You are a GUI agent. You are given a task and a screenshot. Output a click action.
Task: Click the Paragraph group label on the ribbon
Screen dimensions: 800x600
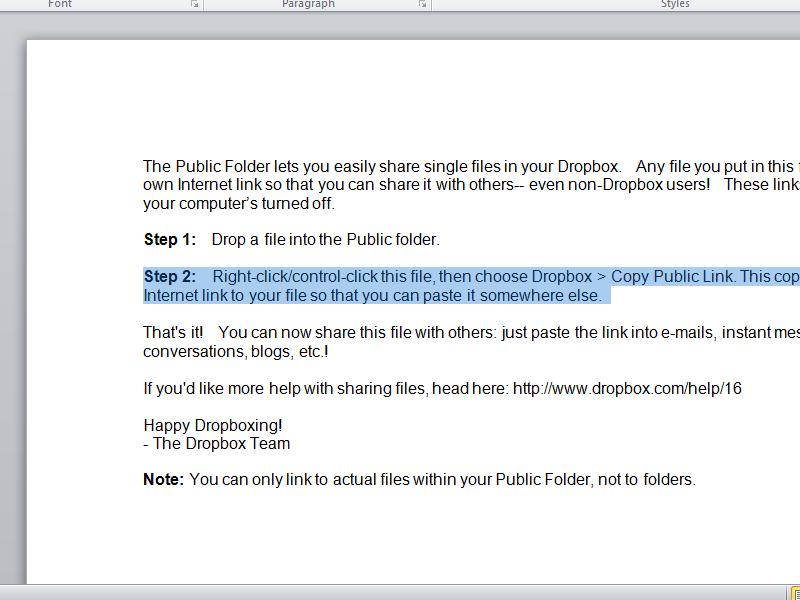(307, 4)
